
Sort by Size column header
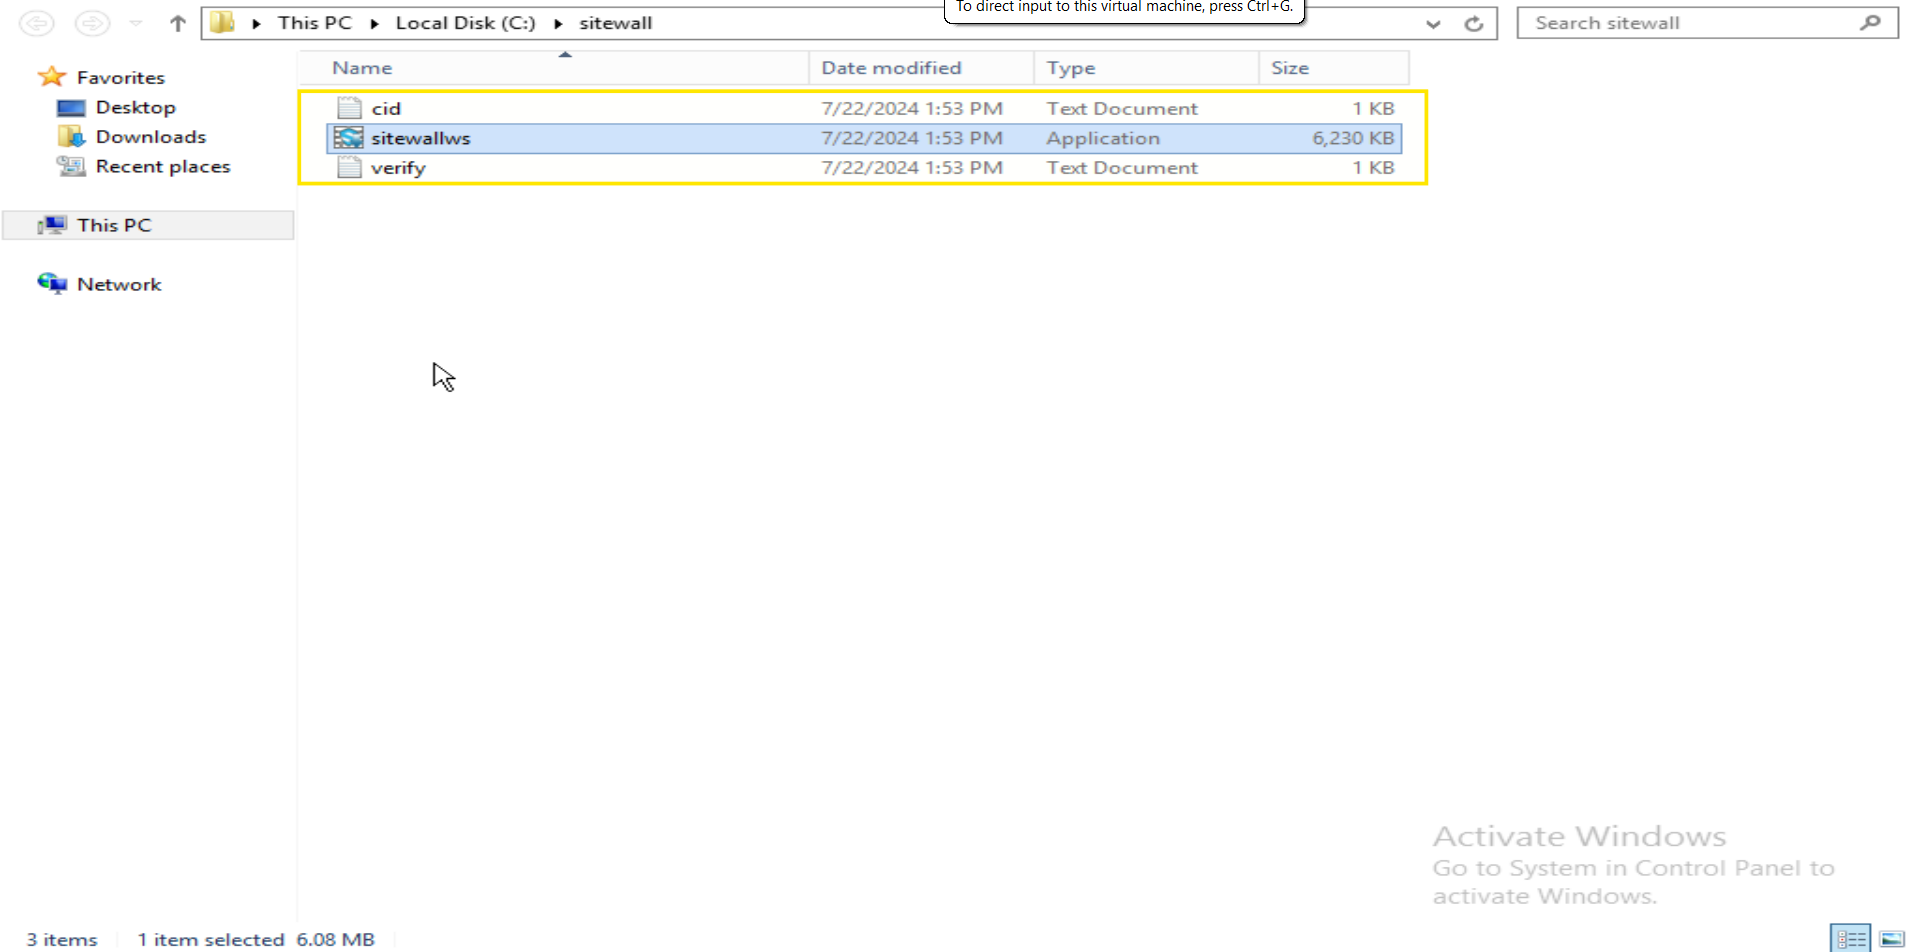click(x=1334, y=68)
